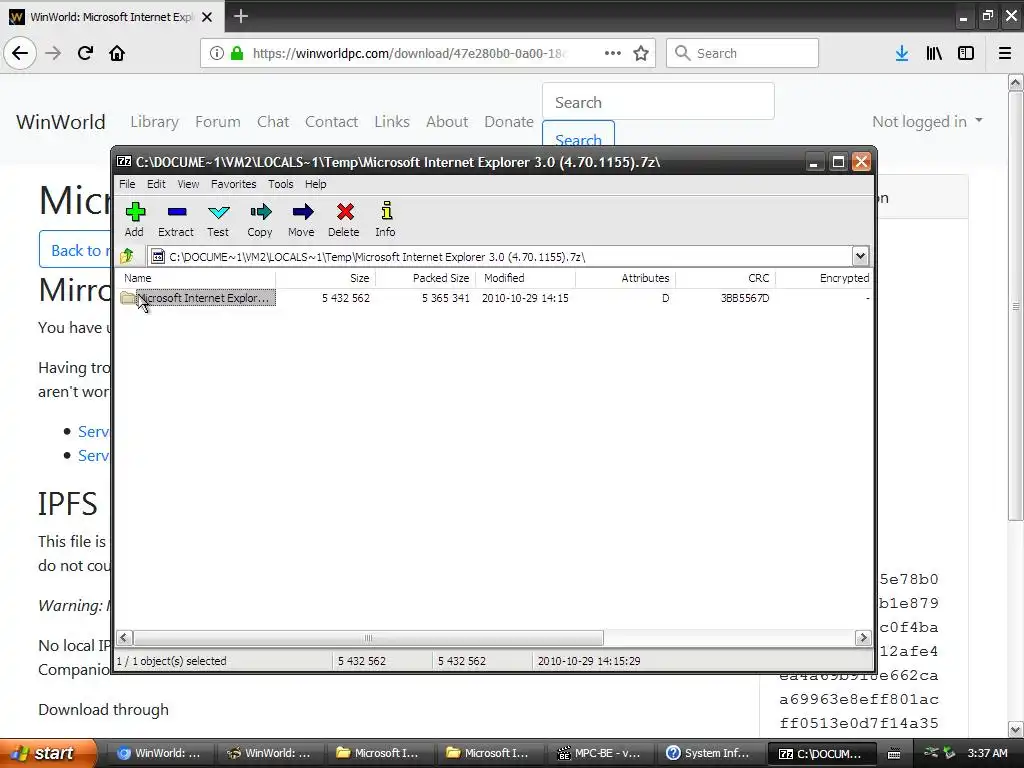The width and height of the screenshot is (1024, 768).
Task: Open the Firefox hamburger menu
Action: [x=1005, y=54]
